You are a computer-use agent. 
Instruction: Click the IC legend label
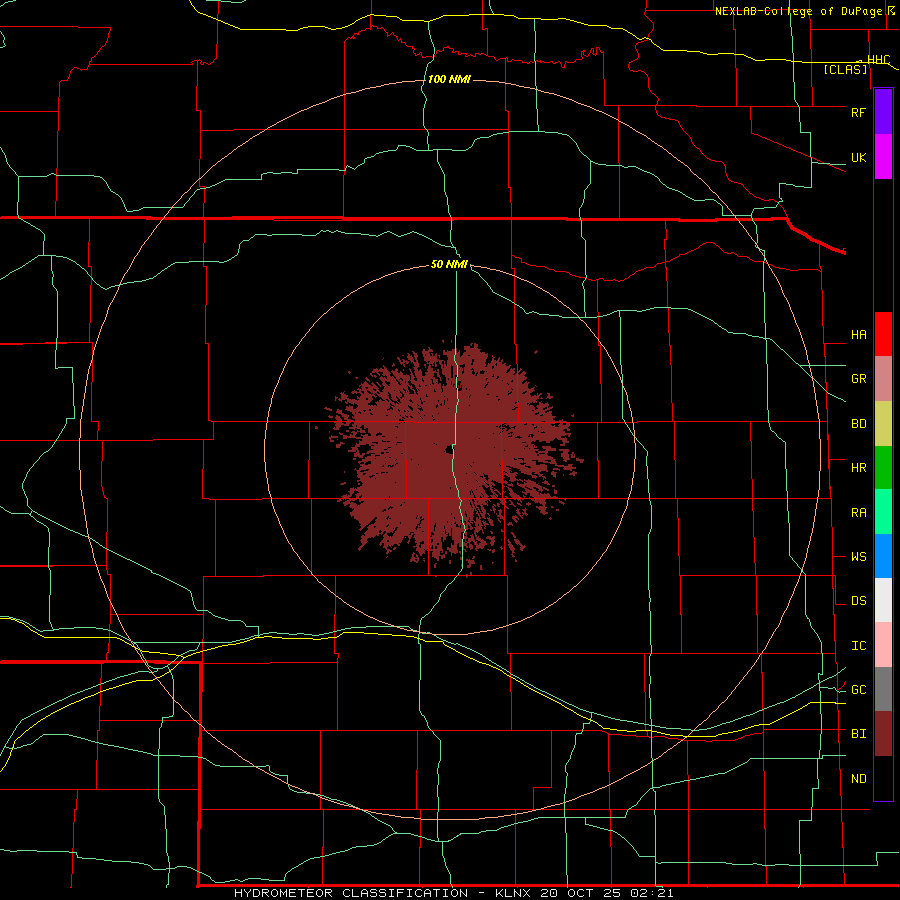pyautogui.click(x=858, y=646)
